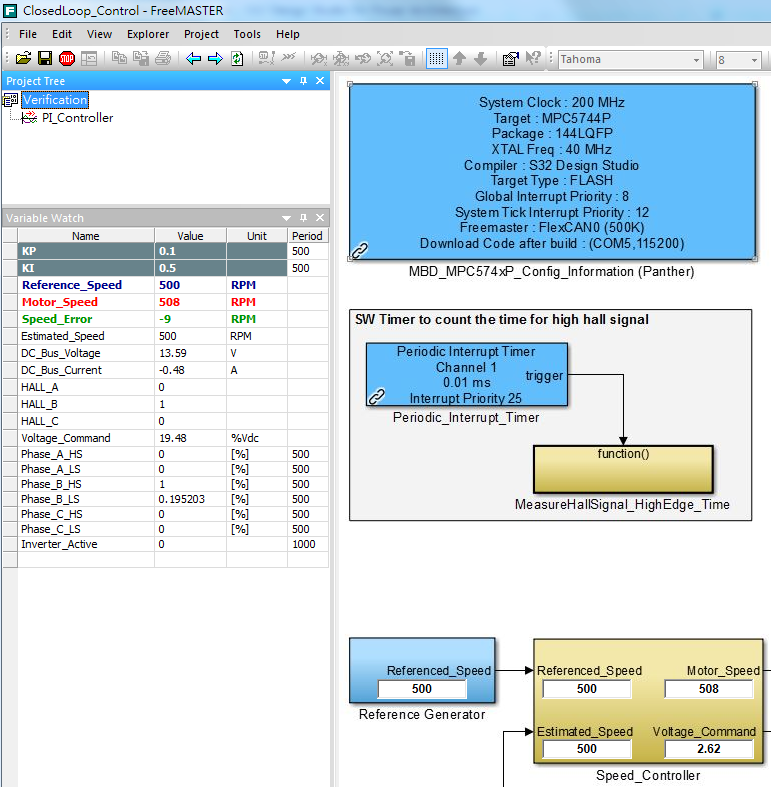
Task: Click the PI_Controller scope icon in tree
Action: click(29, 117)
